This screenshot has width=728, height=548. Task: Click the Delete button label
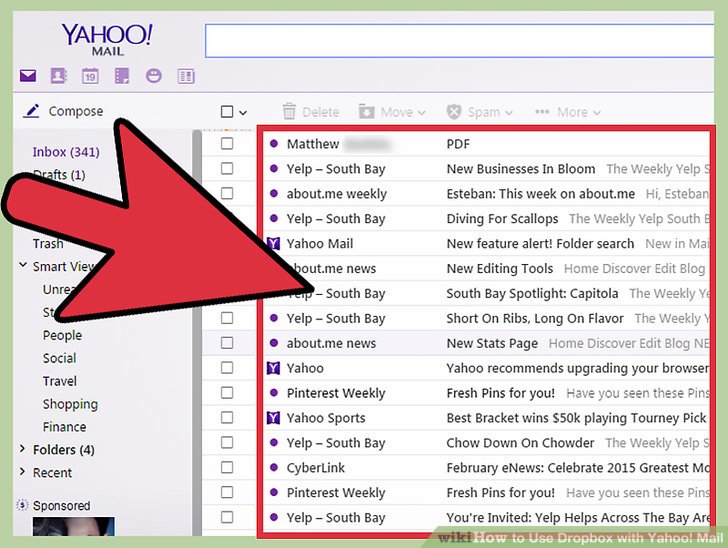tap(321, 112)
